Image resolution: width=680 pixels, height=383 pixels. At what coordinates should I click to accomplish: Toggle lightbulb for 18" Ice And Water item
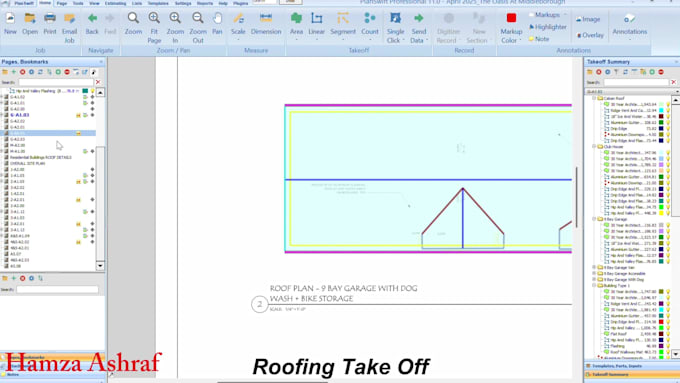(x=668, y=117)
